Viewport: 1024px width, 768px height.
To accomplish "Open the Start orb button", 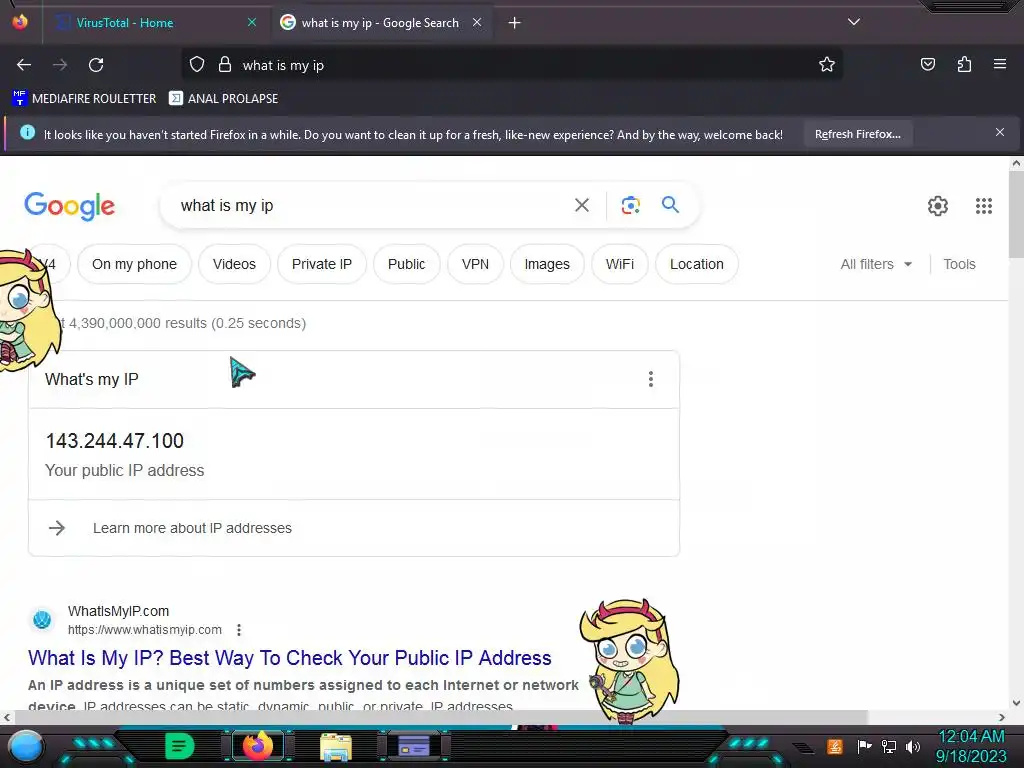I will 26,747.
